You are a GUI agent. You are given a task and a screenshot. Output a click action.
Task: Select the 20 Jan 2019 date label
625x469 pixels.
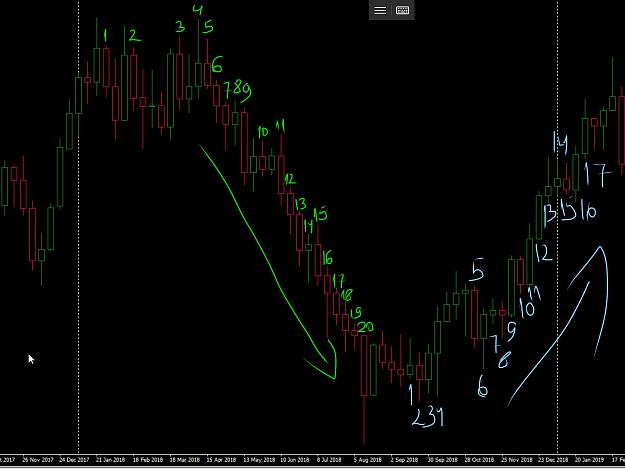[x=589, y=460]
